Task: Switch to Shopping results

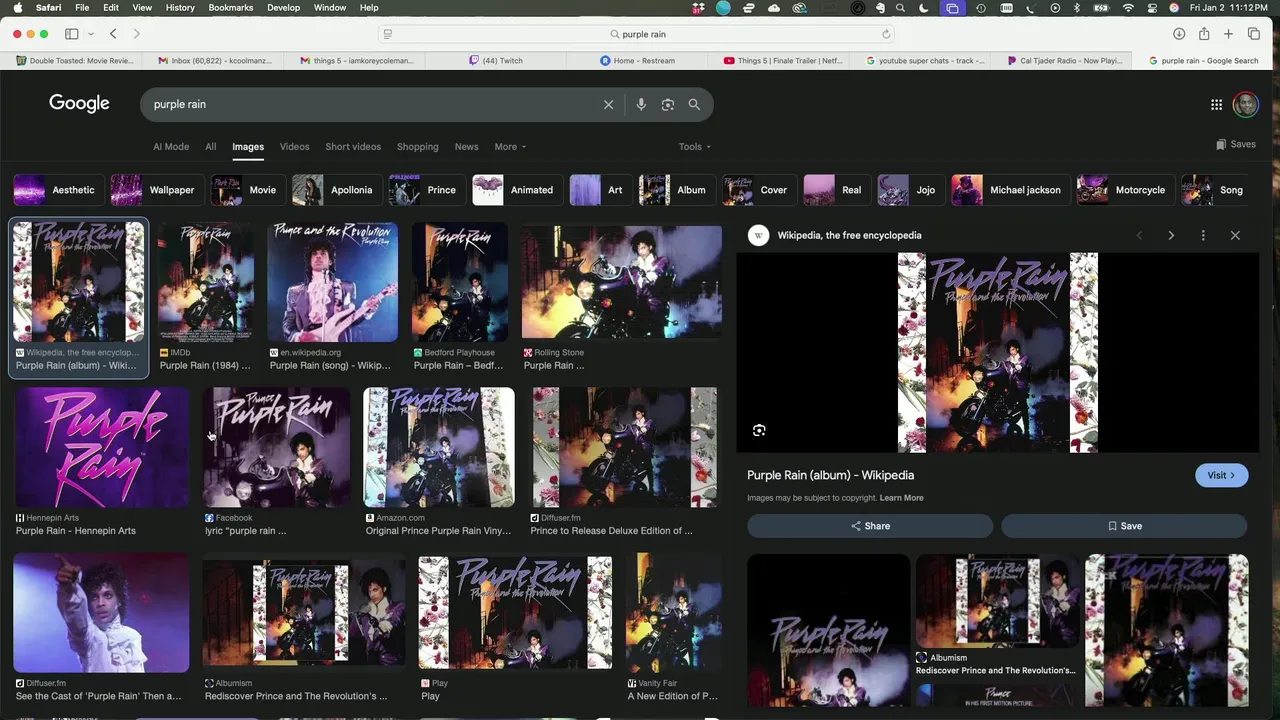Action: point(417,147)
